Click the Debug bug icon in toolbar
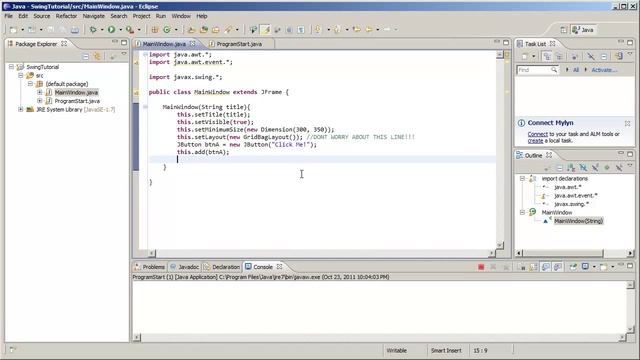The image size is (640, 360). tap(93, 29)
